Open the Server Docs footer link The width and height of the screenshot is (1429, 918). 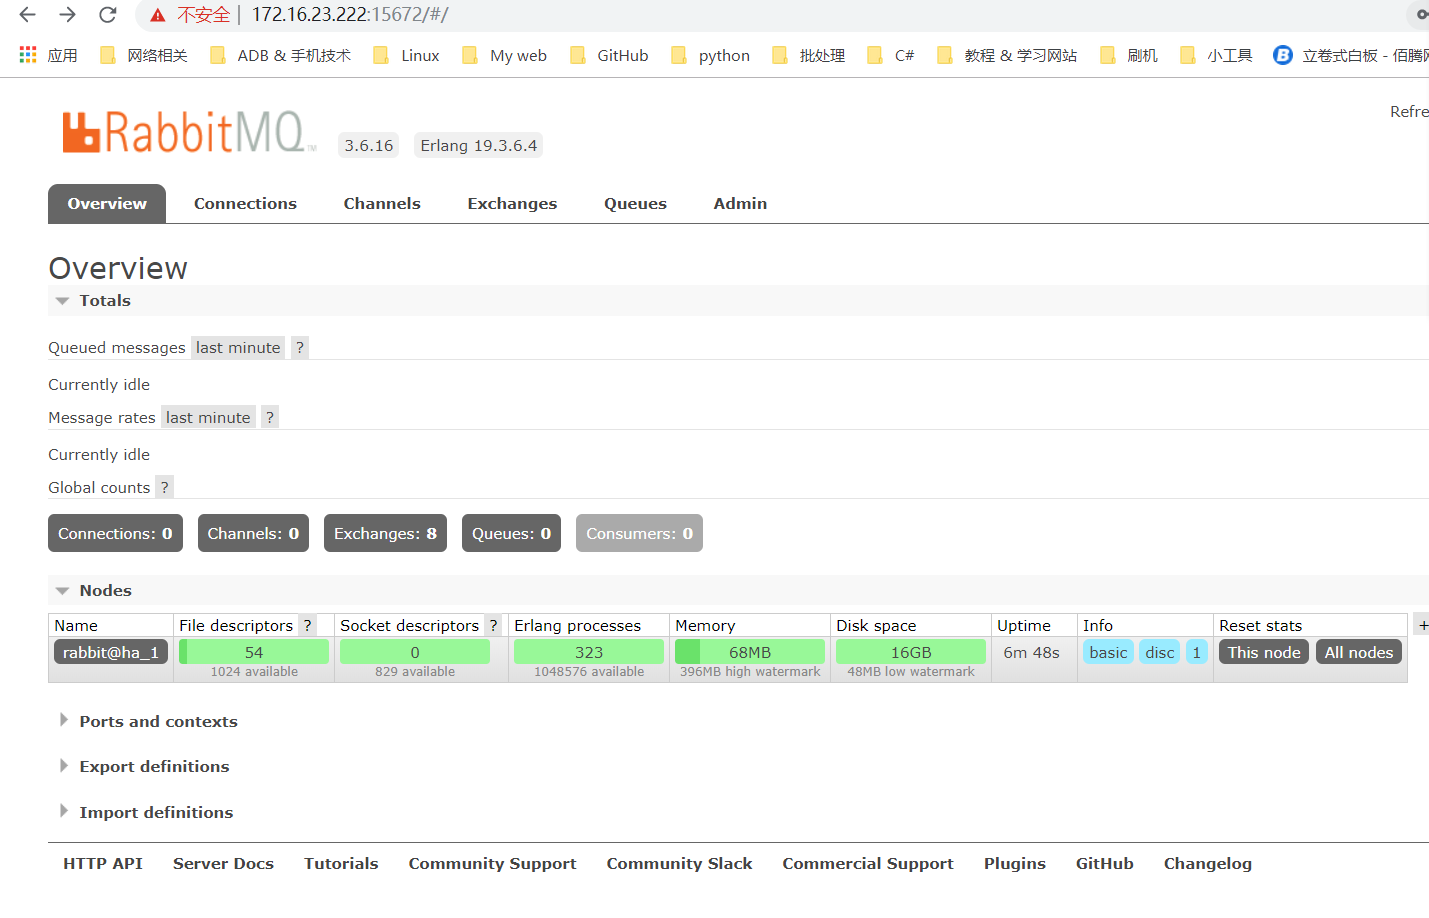pos(223,863)
